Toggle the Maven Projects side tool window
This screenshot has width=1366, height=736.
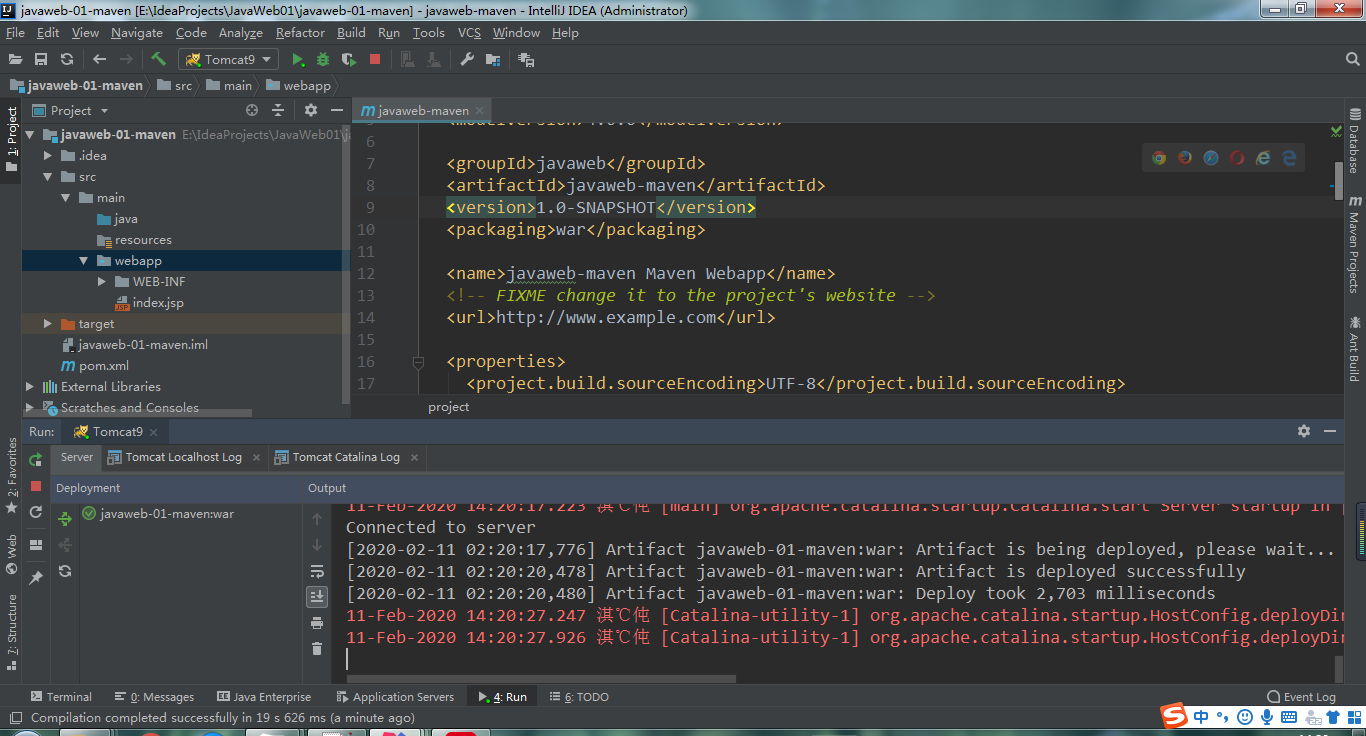[1354, 244]
